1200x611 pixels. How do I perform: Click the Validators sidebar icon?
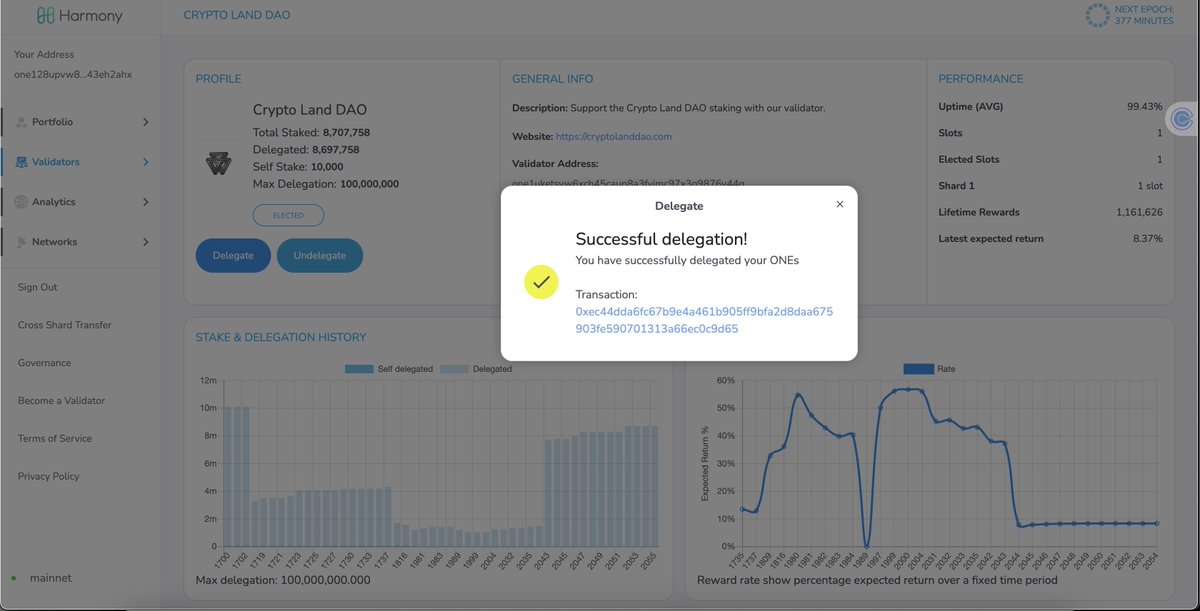[22, 162]
